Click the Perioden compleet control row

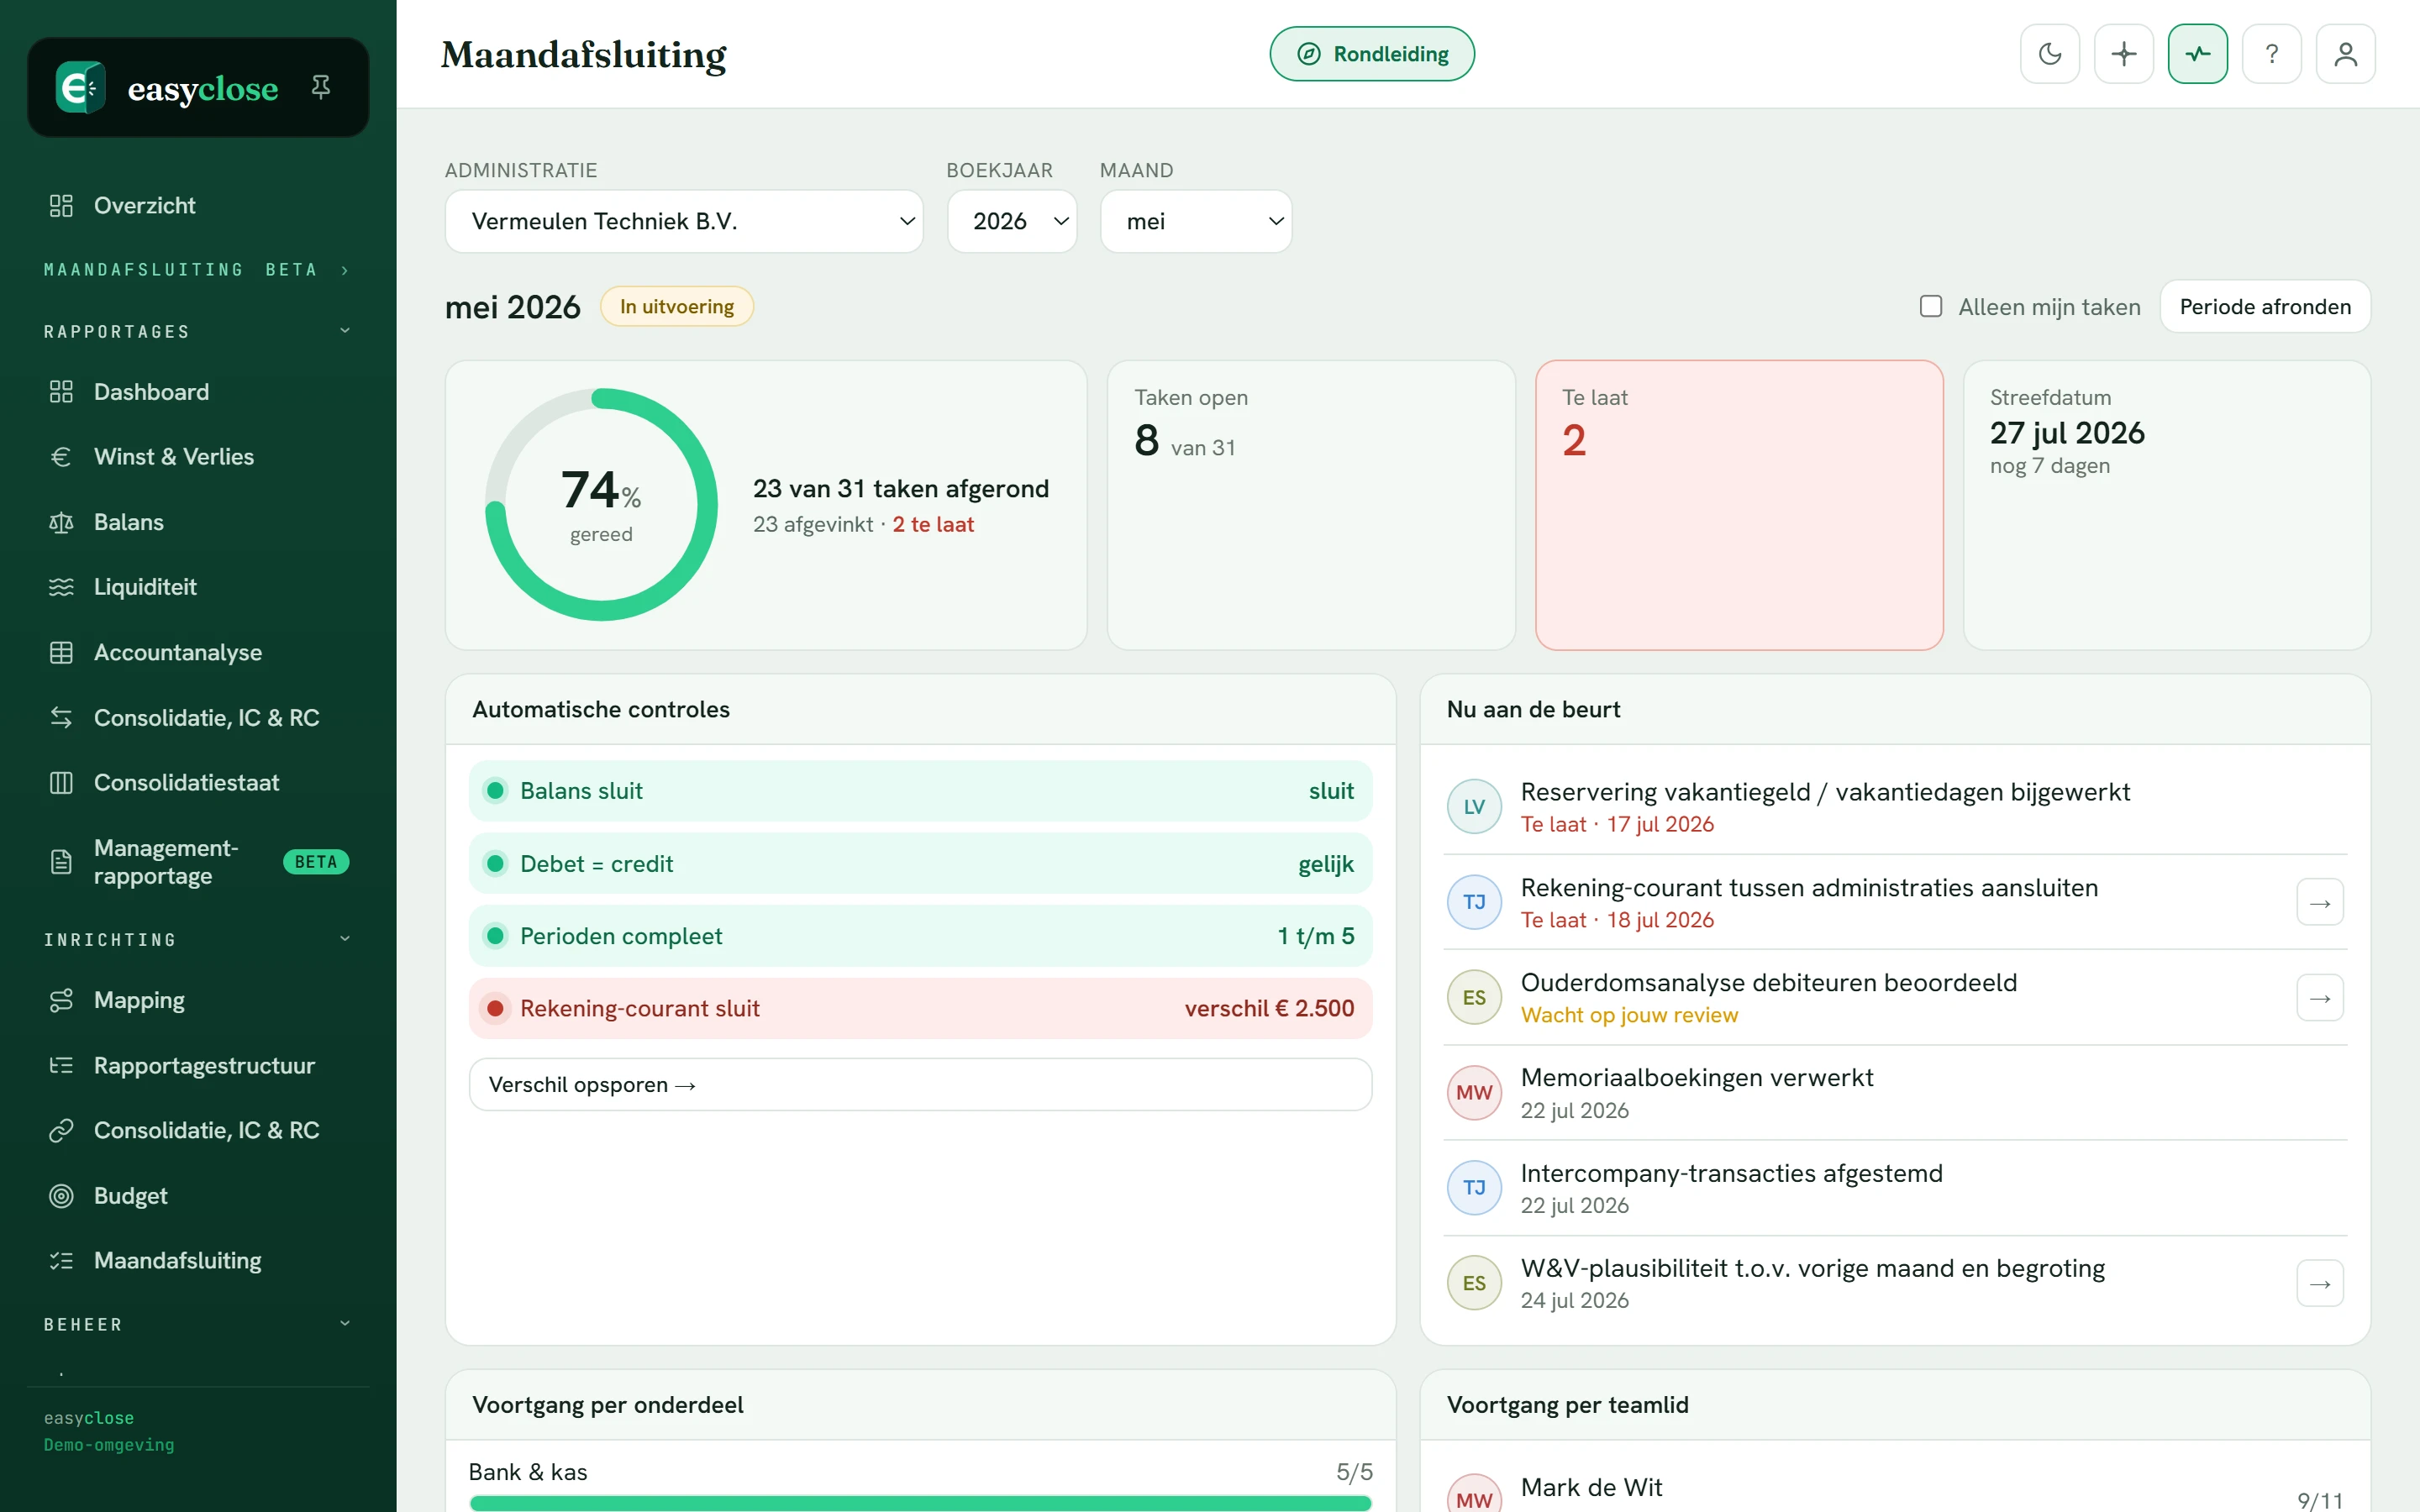pyautogui.click(x=920, y=936)
